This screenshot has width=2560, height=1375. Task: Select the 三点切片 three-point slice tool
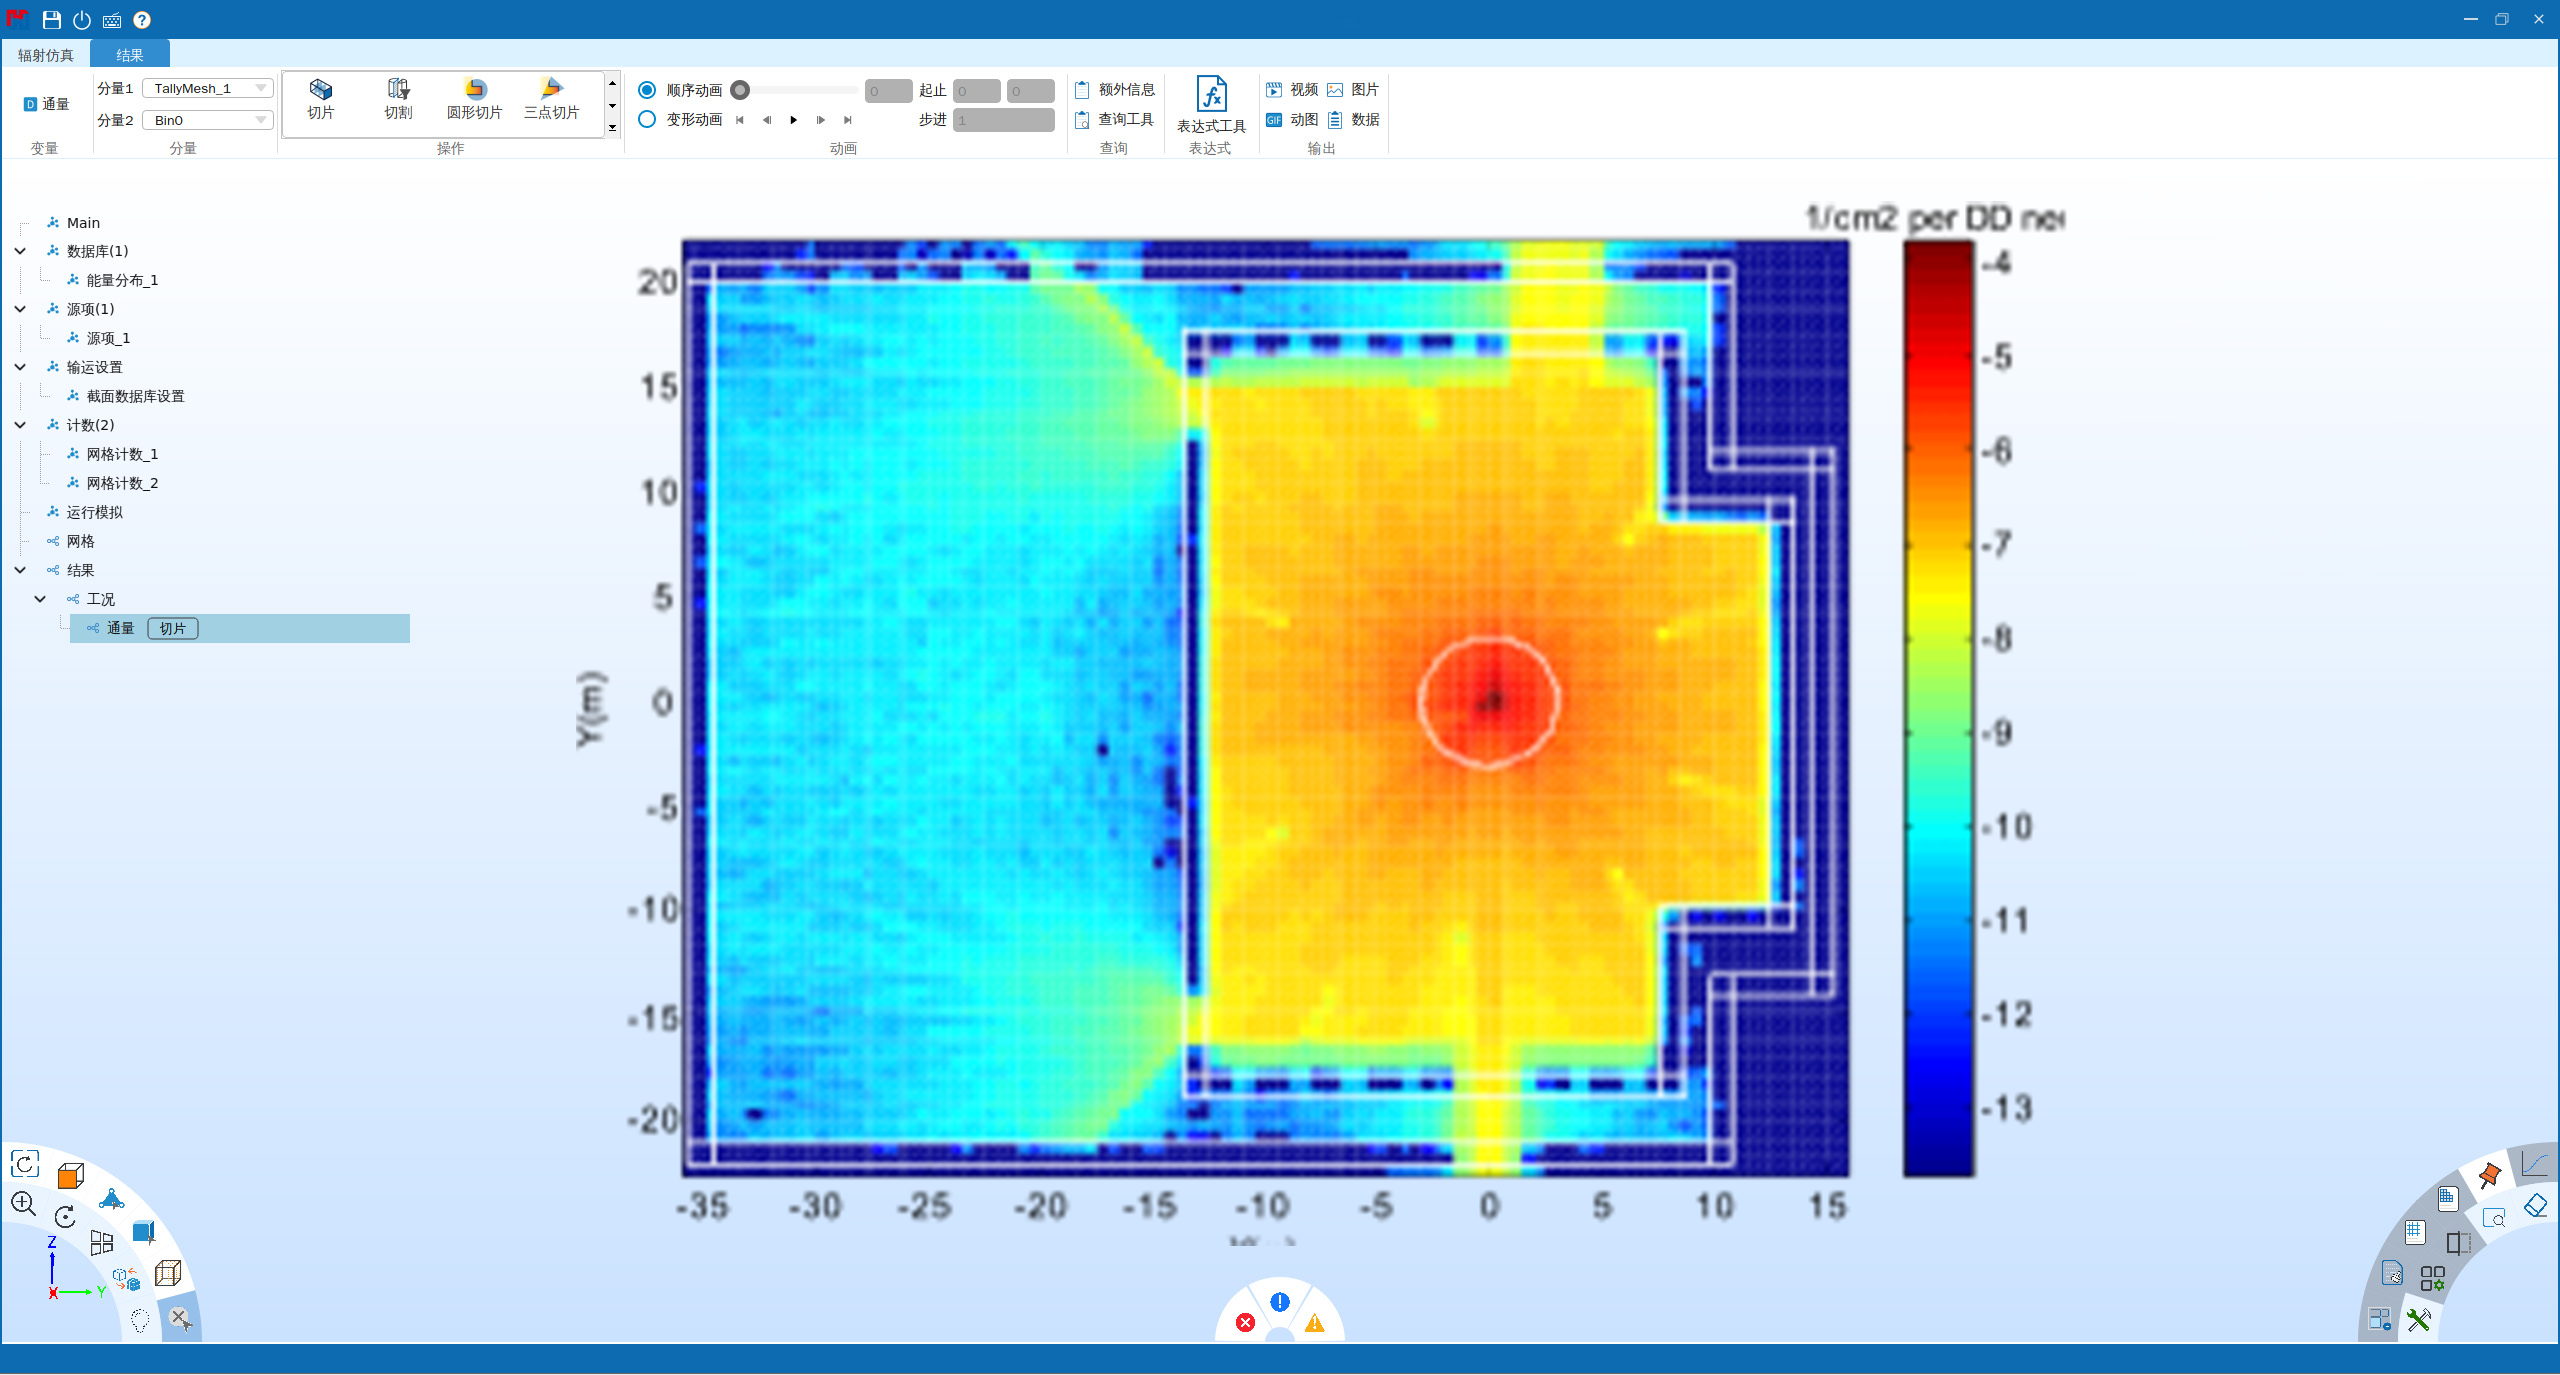click(551, 98)
